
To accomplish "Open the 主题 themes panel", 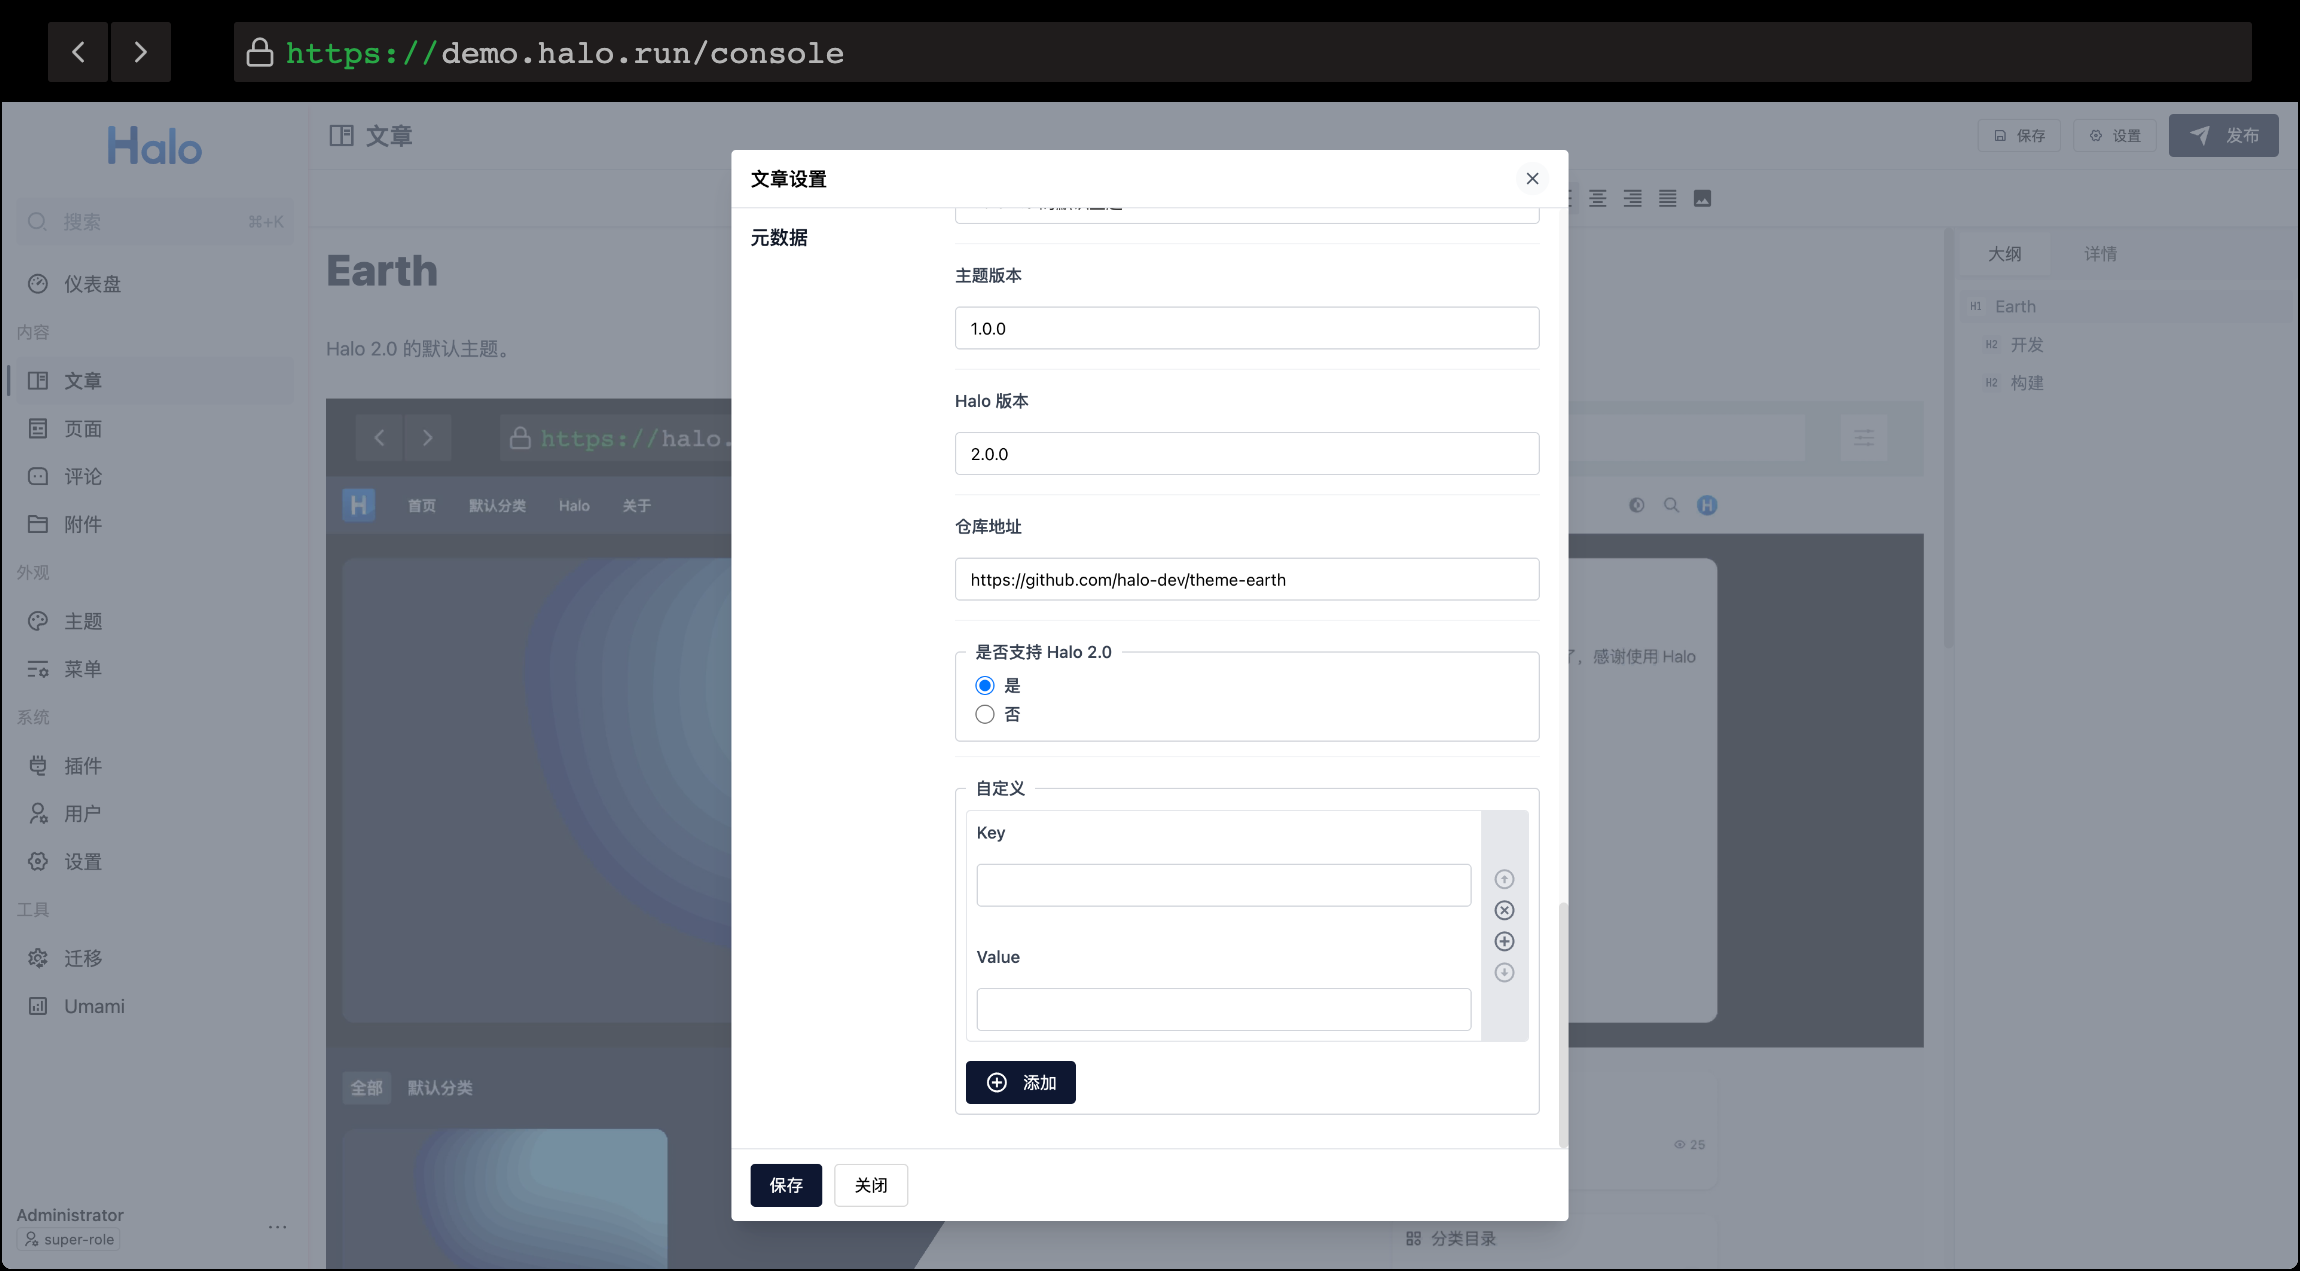I will click(x=83, y=620).
